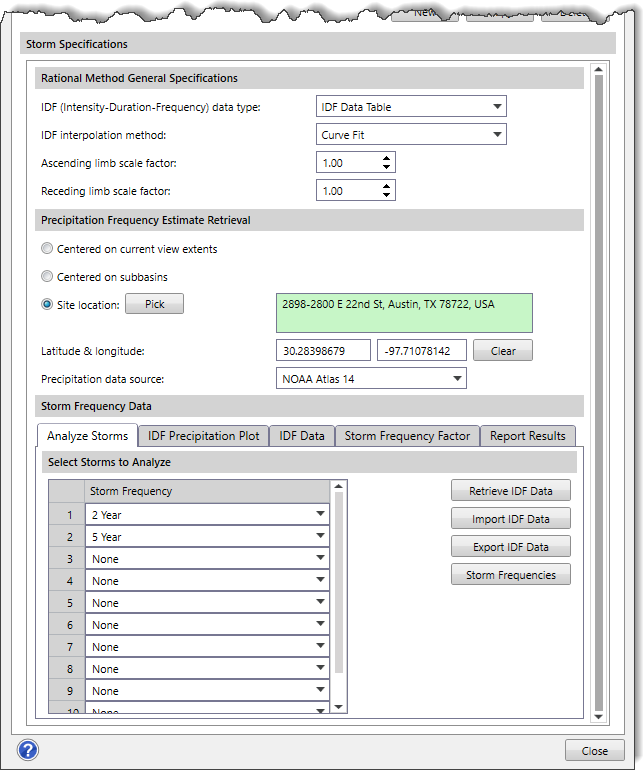This screenshot has height=770, width=643.
Task: Switch to the Storm Frequency Factor tab
Action: [407, 436]
